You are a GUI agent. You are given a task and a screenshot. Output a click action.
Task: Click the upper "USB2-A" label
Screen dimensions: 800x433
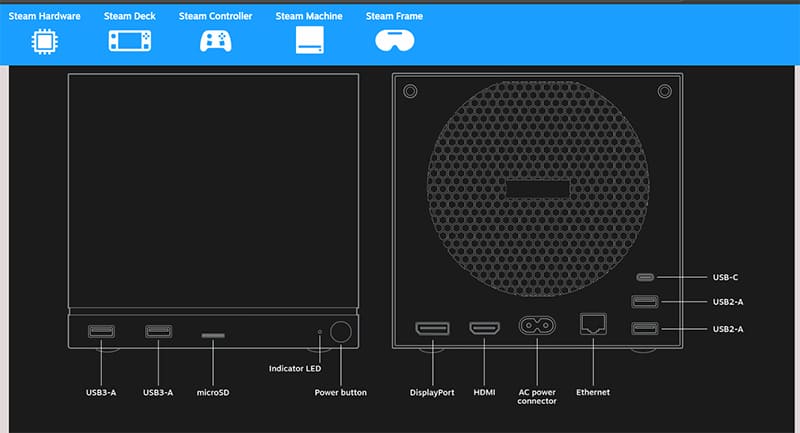click(728, 301)
